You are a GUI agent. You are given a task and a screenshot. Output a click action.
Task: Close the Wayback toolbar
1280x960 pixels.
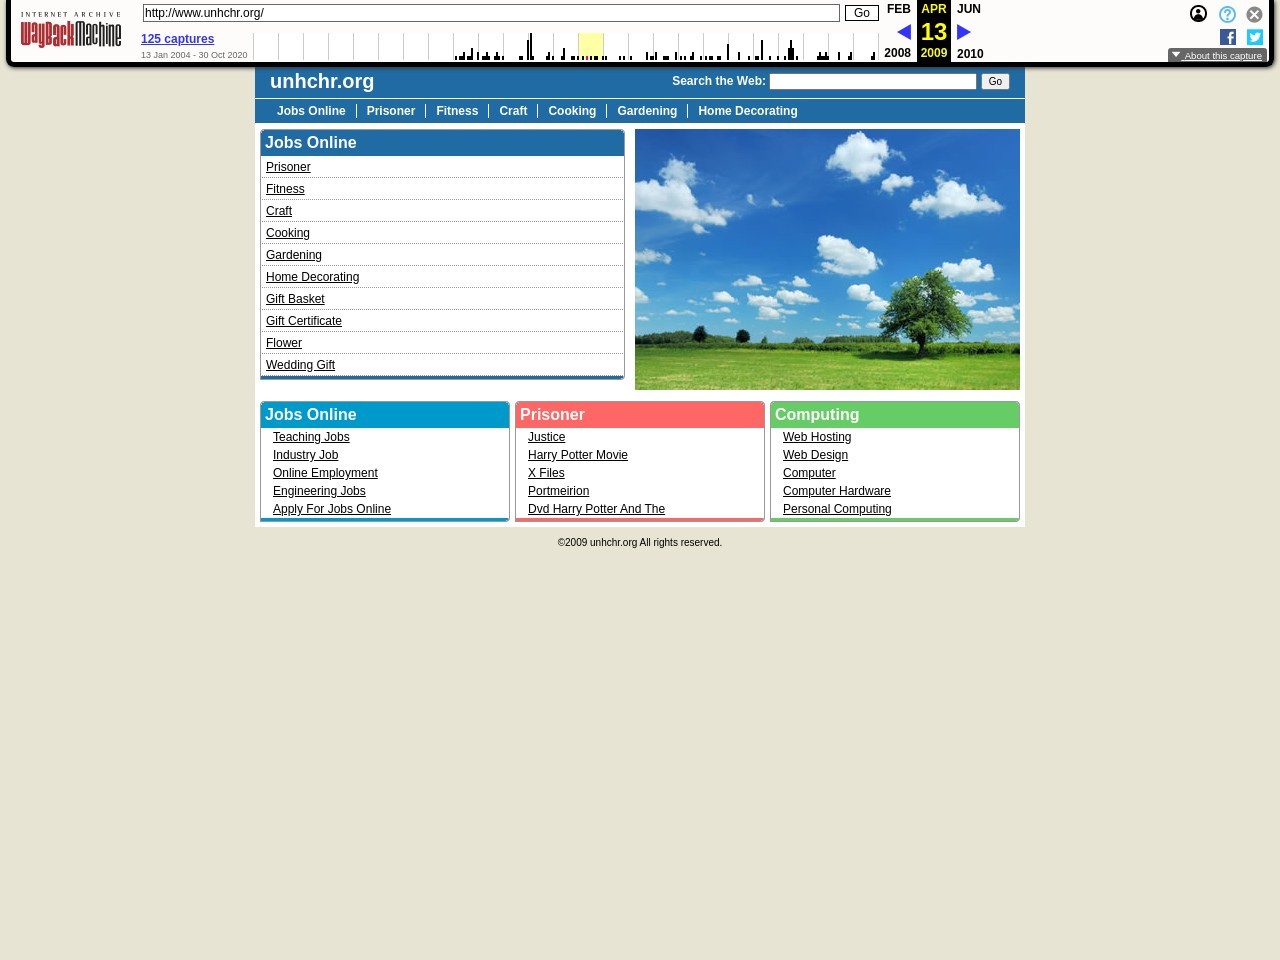[x=1254, y=14]
